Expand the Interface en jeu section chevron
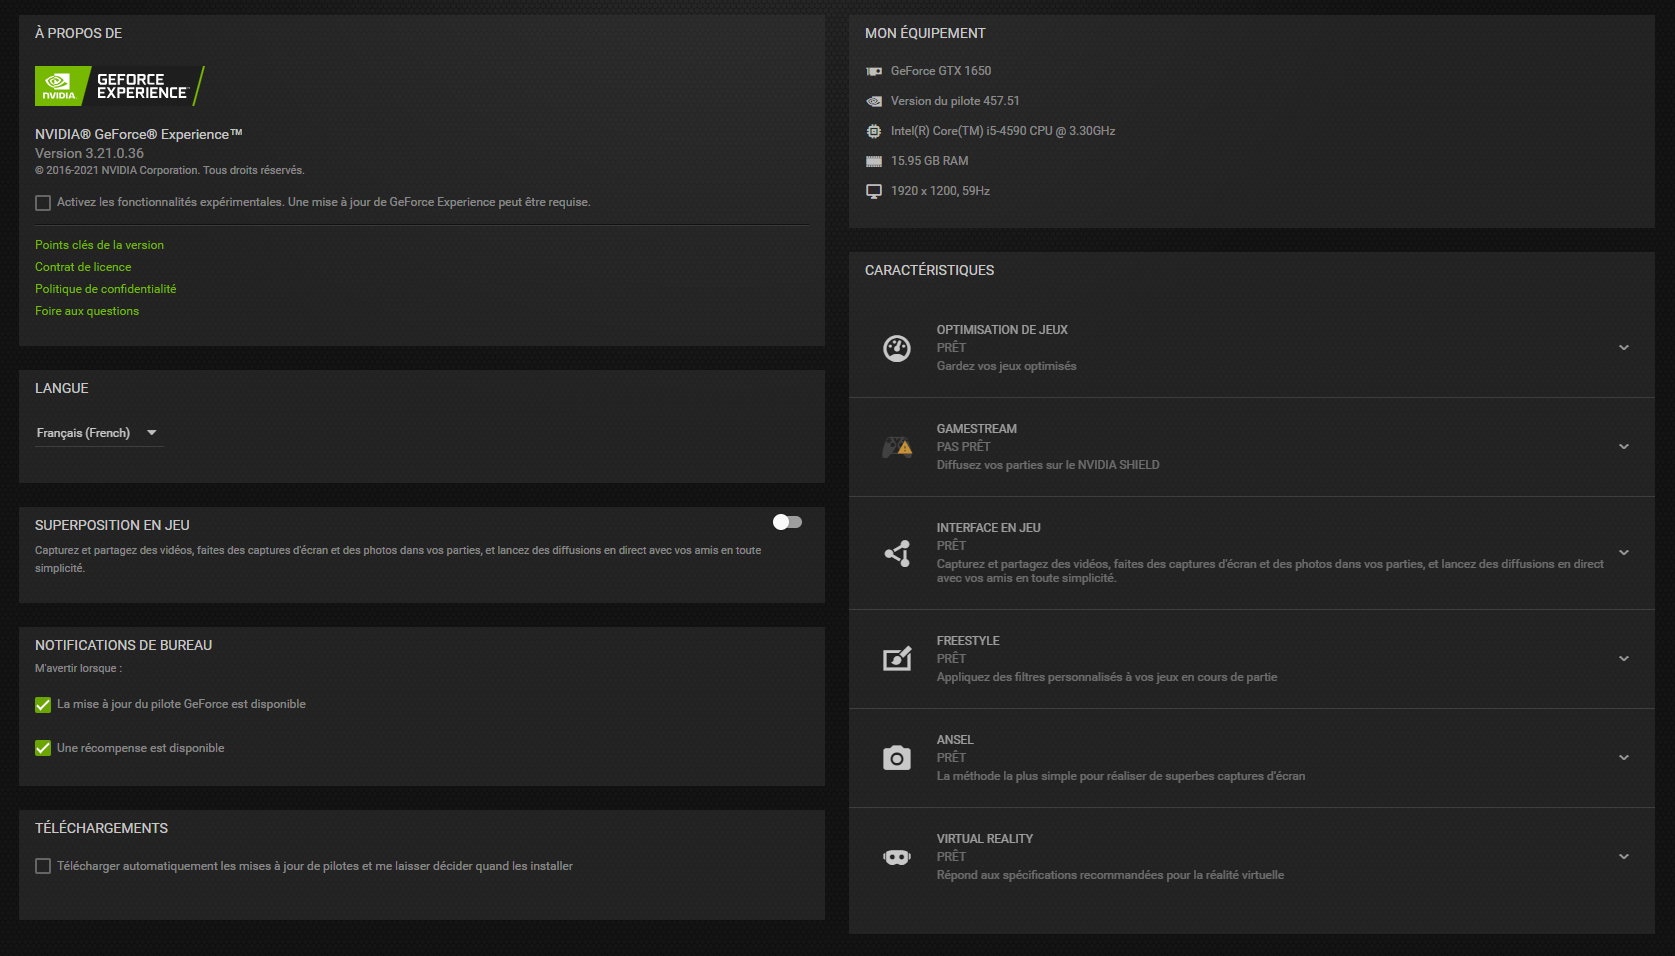This screenshot has height=956, width=1675. [x=1624, y=553]
